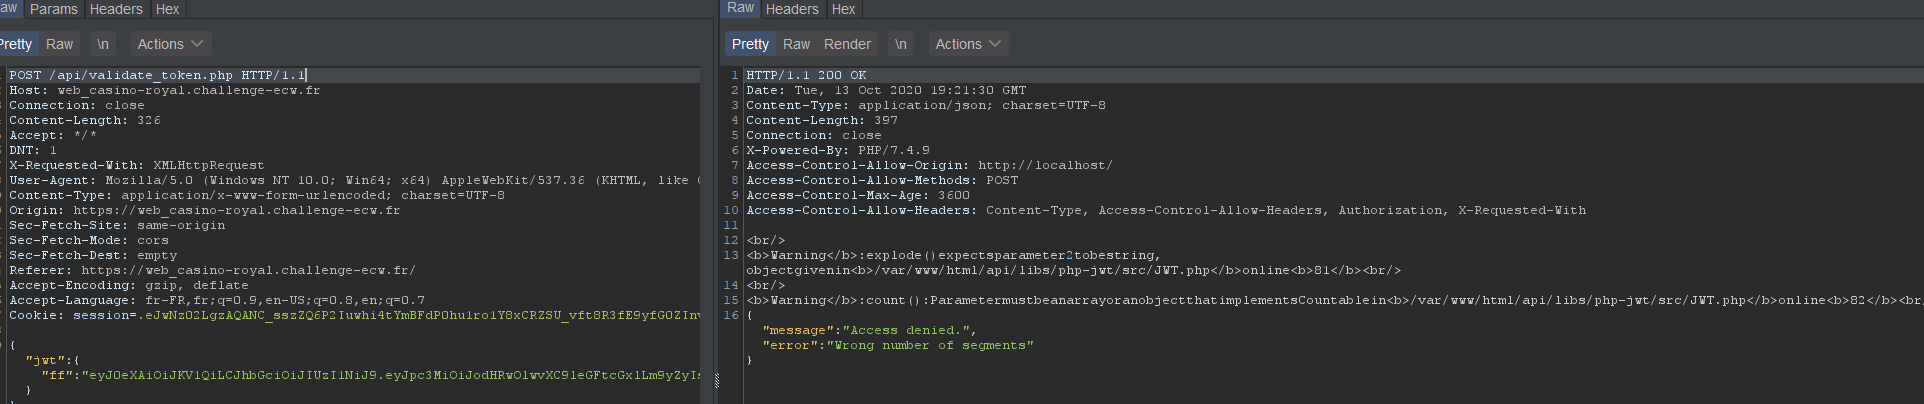Click the Sec-Fetch-Mode: cors header
This screenshot has height=404, width=1924.
pyautogui.click(x=89, y=240)
